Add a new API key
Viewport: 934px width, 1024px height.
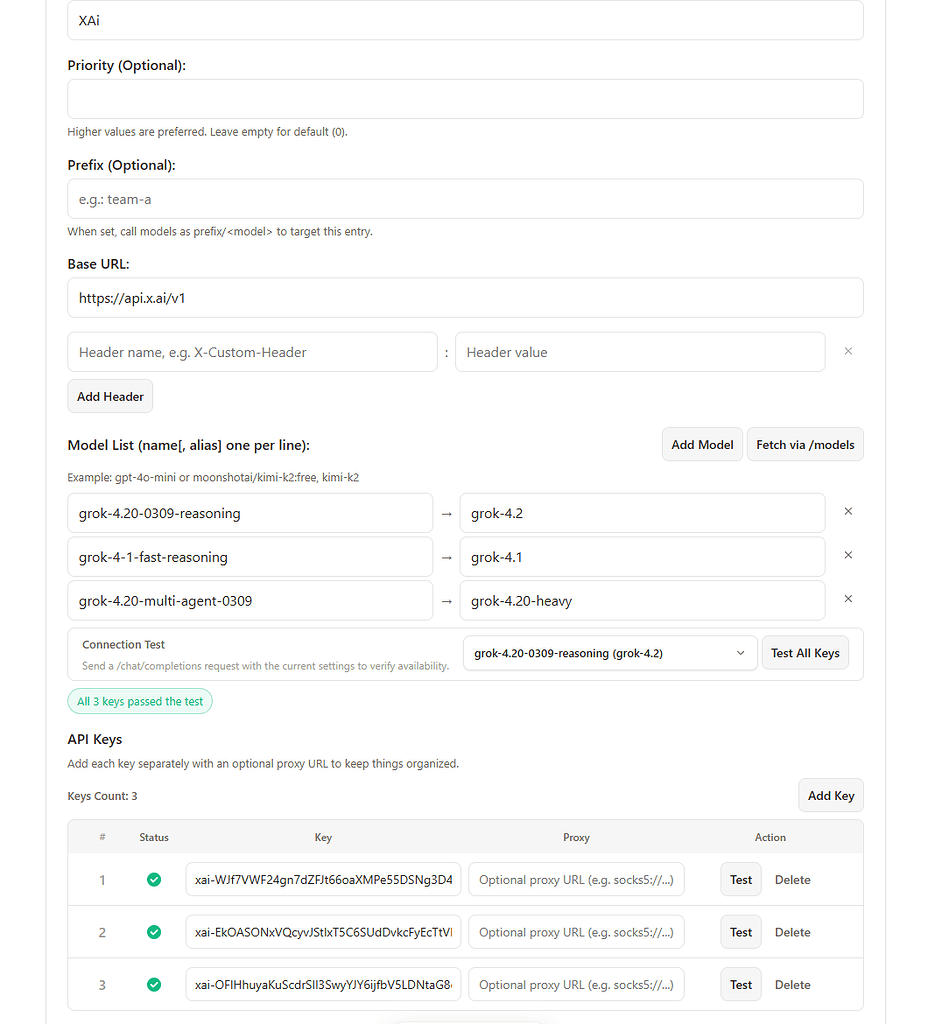(831, 795)
